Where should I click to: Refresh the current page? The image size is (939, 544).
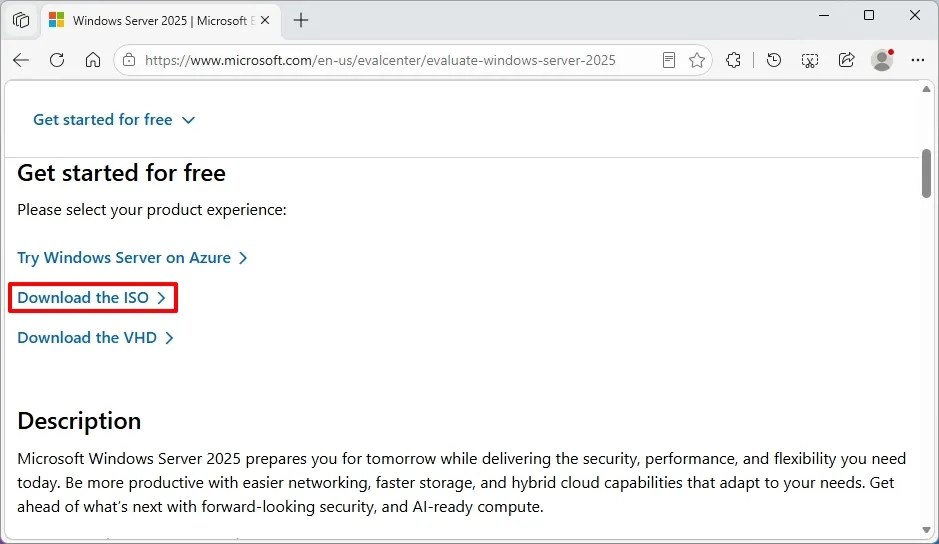(57, 60)
